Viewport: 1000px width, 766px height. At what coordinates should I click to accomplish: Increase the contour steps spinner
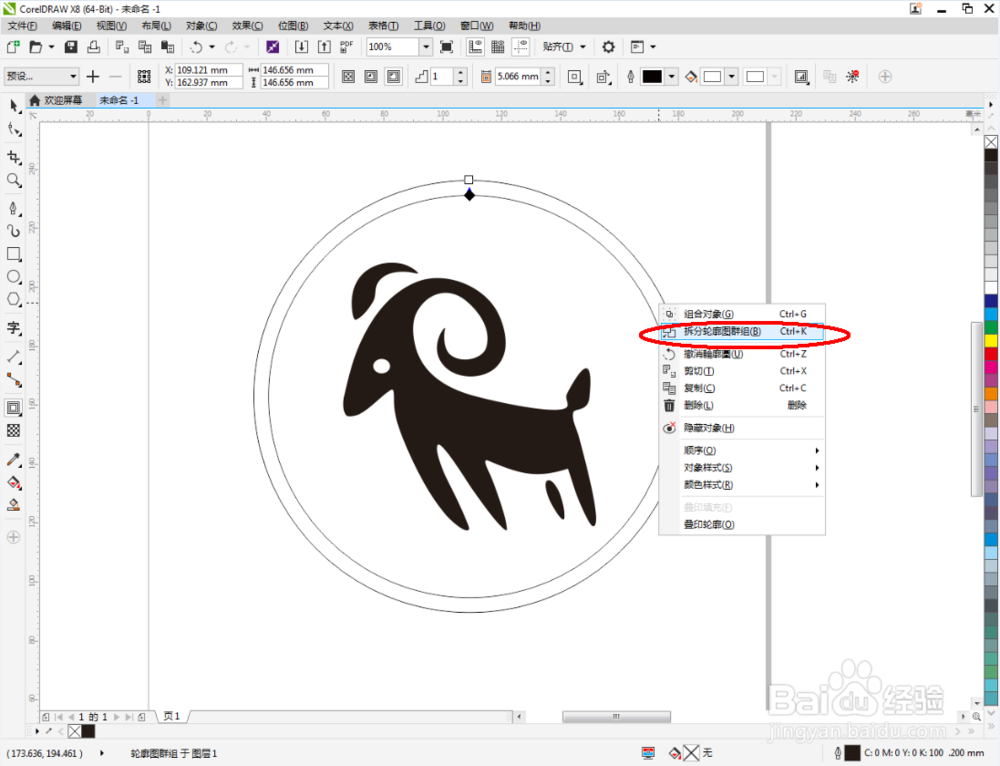[x=461, y=72]
